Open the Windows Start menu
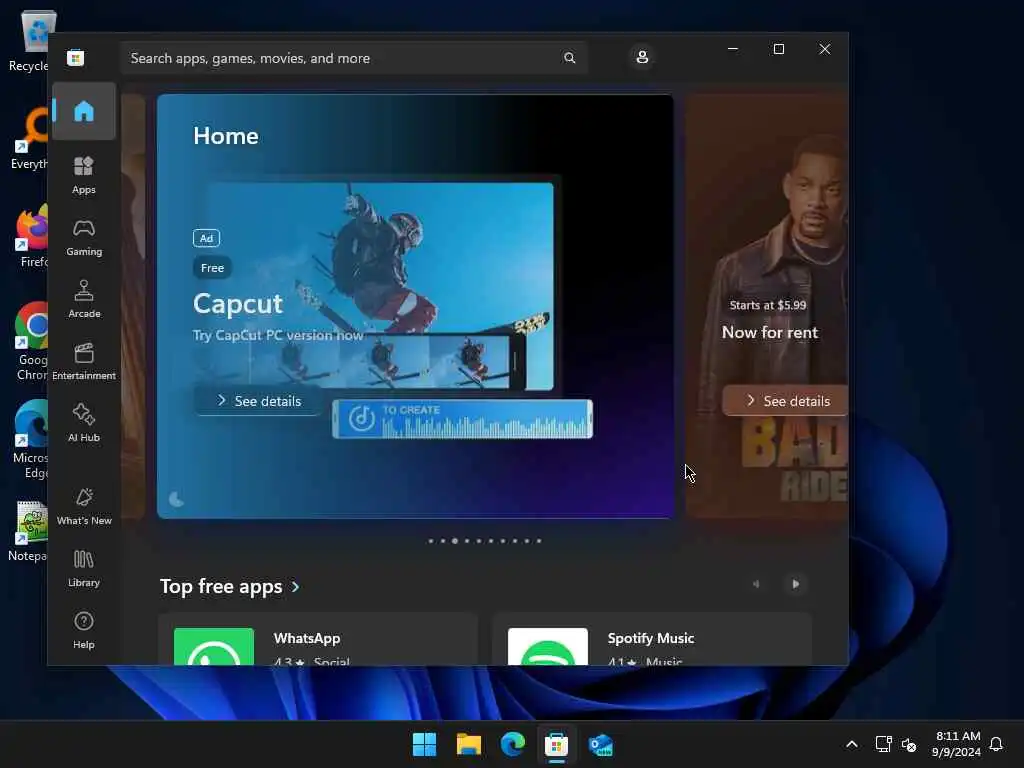 424,744
